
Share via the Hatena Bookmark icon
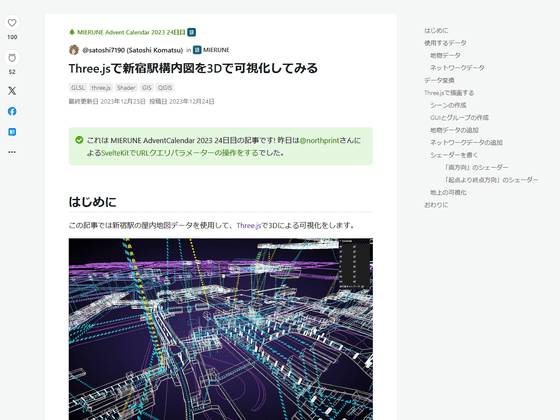12,132
